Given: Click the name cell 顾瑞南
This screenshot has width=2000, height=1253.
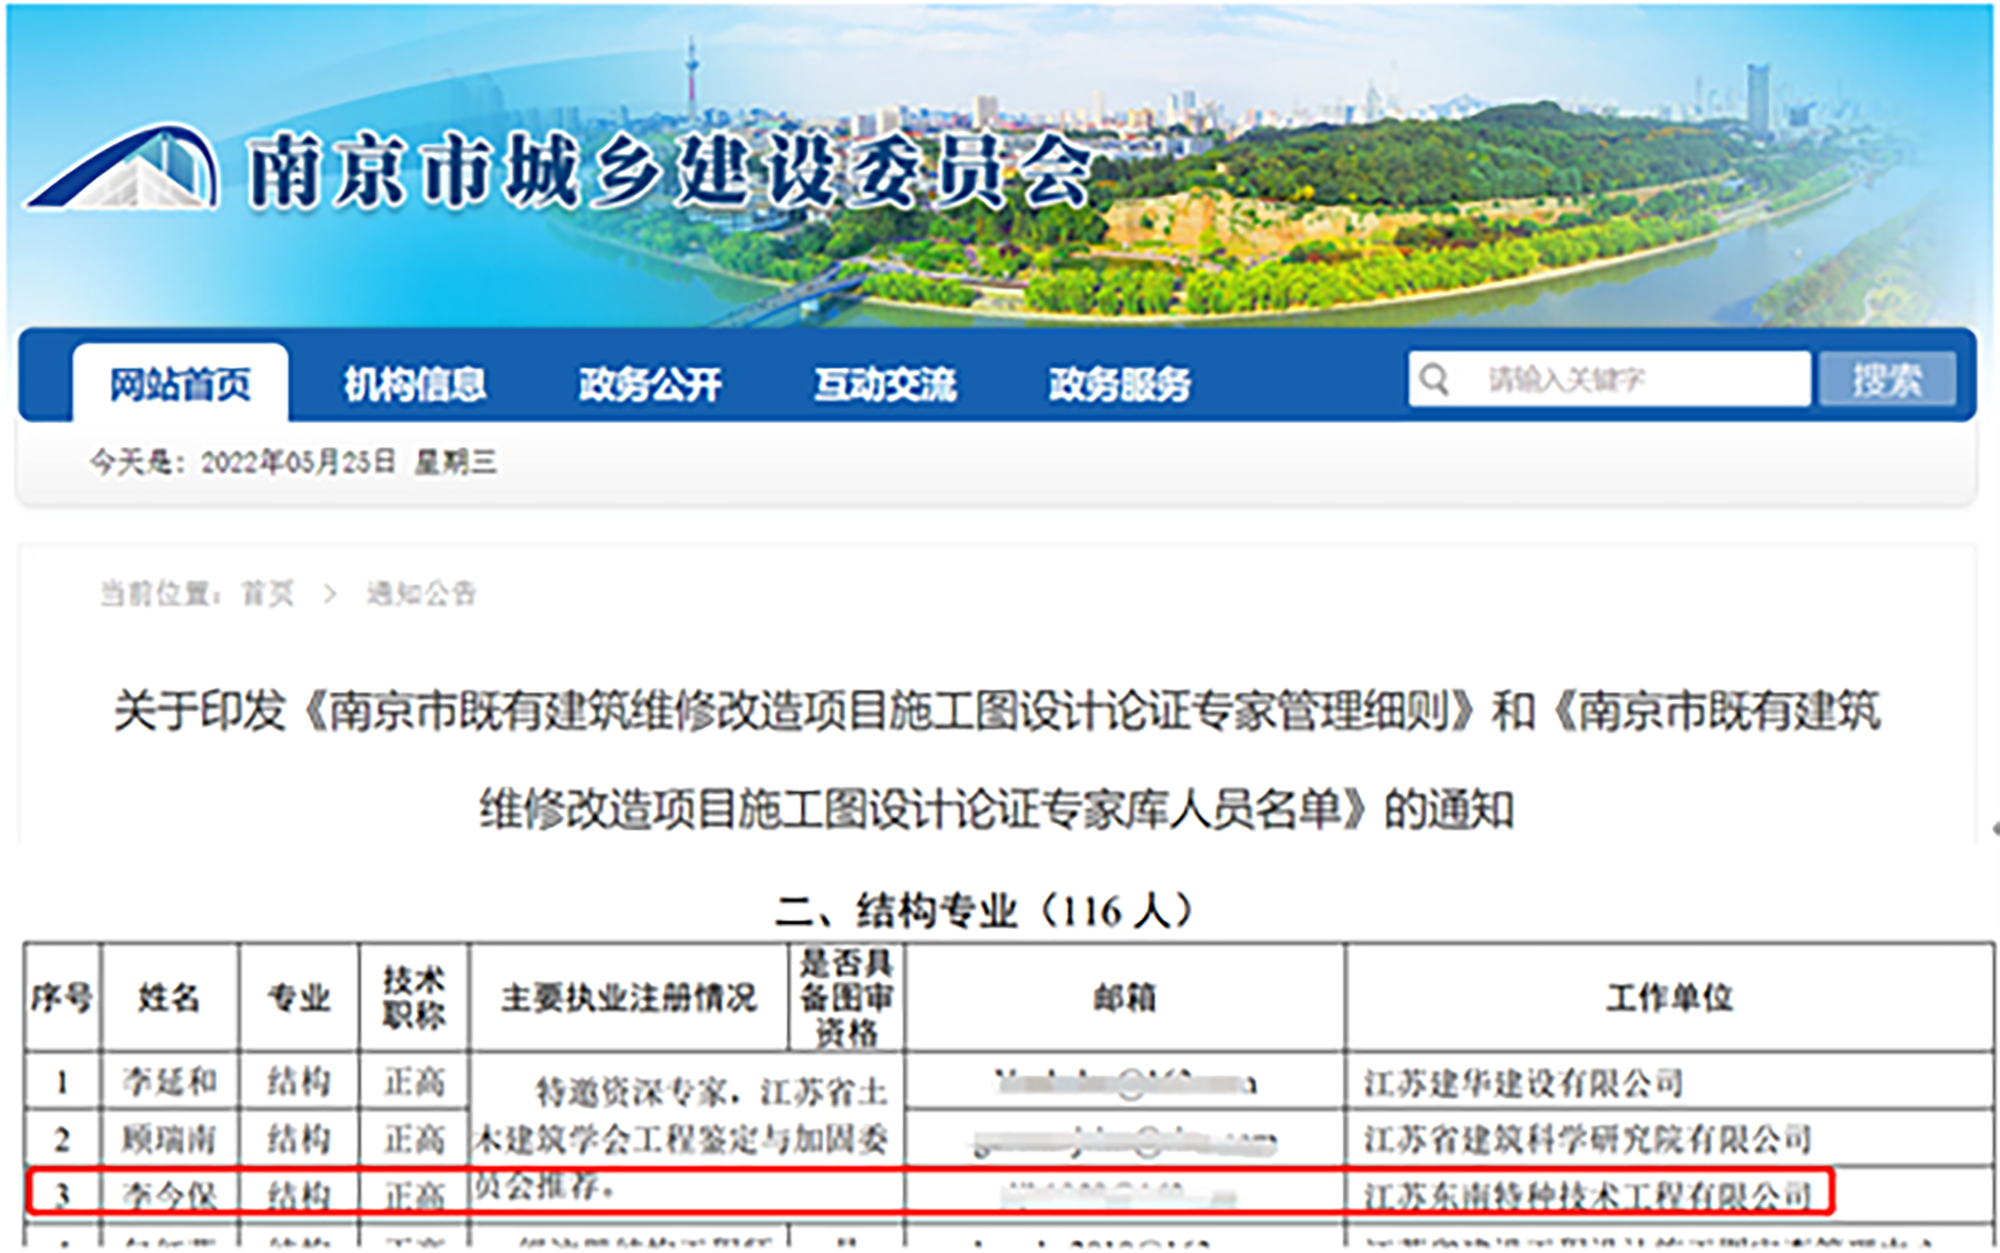Looking at the screenshot, I should (169, 1139).
